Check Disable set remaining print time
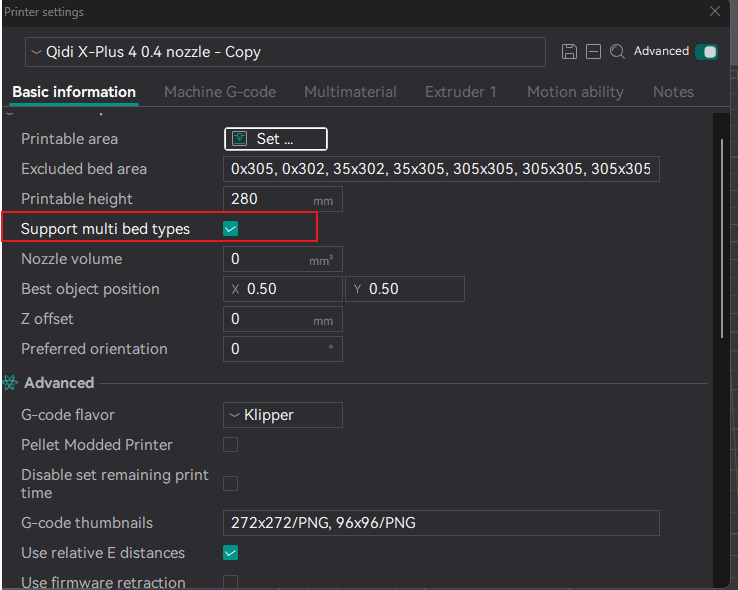 [x=230, y=483]
